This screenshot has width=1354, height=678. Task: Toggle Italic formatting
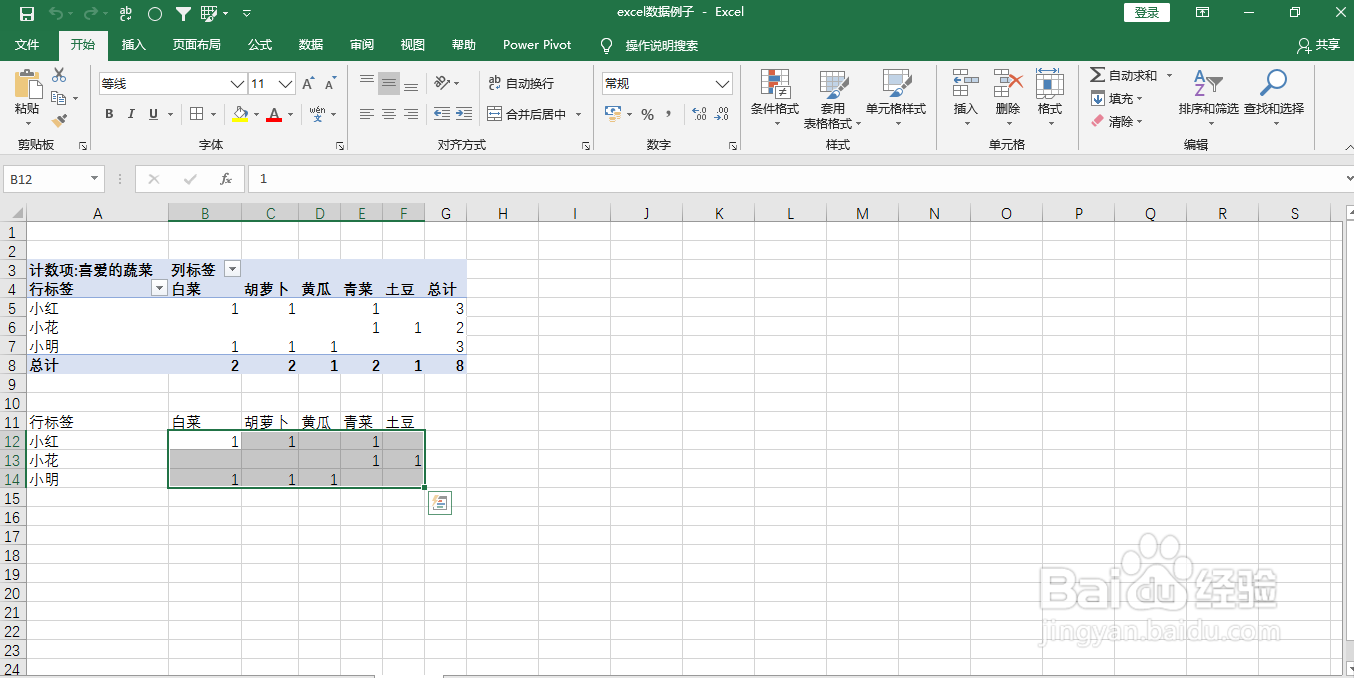[x=131, y=114]
